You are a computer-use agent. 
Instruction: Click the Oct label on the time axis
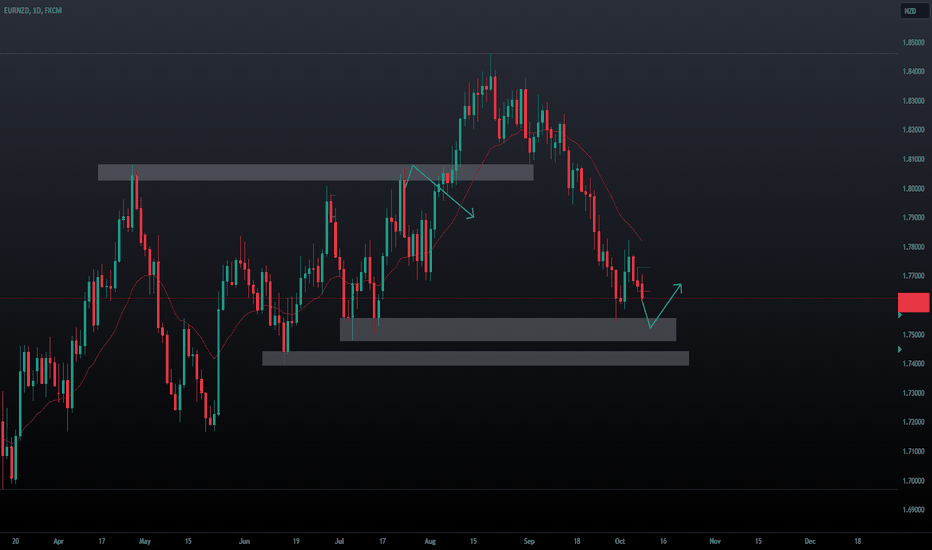click(620, 542)
